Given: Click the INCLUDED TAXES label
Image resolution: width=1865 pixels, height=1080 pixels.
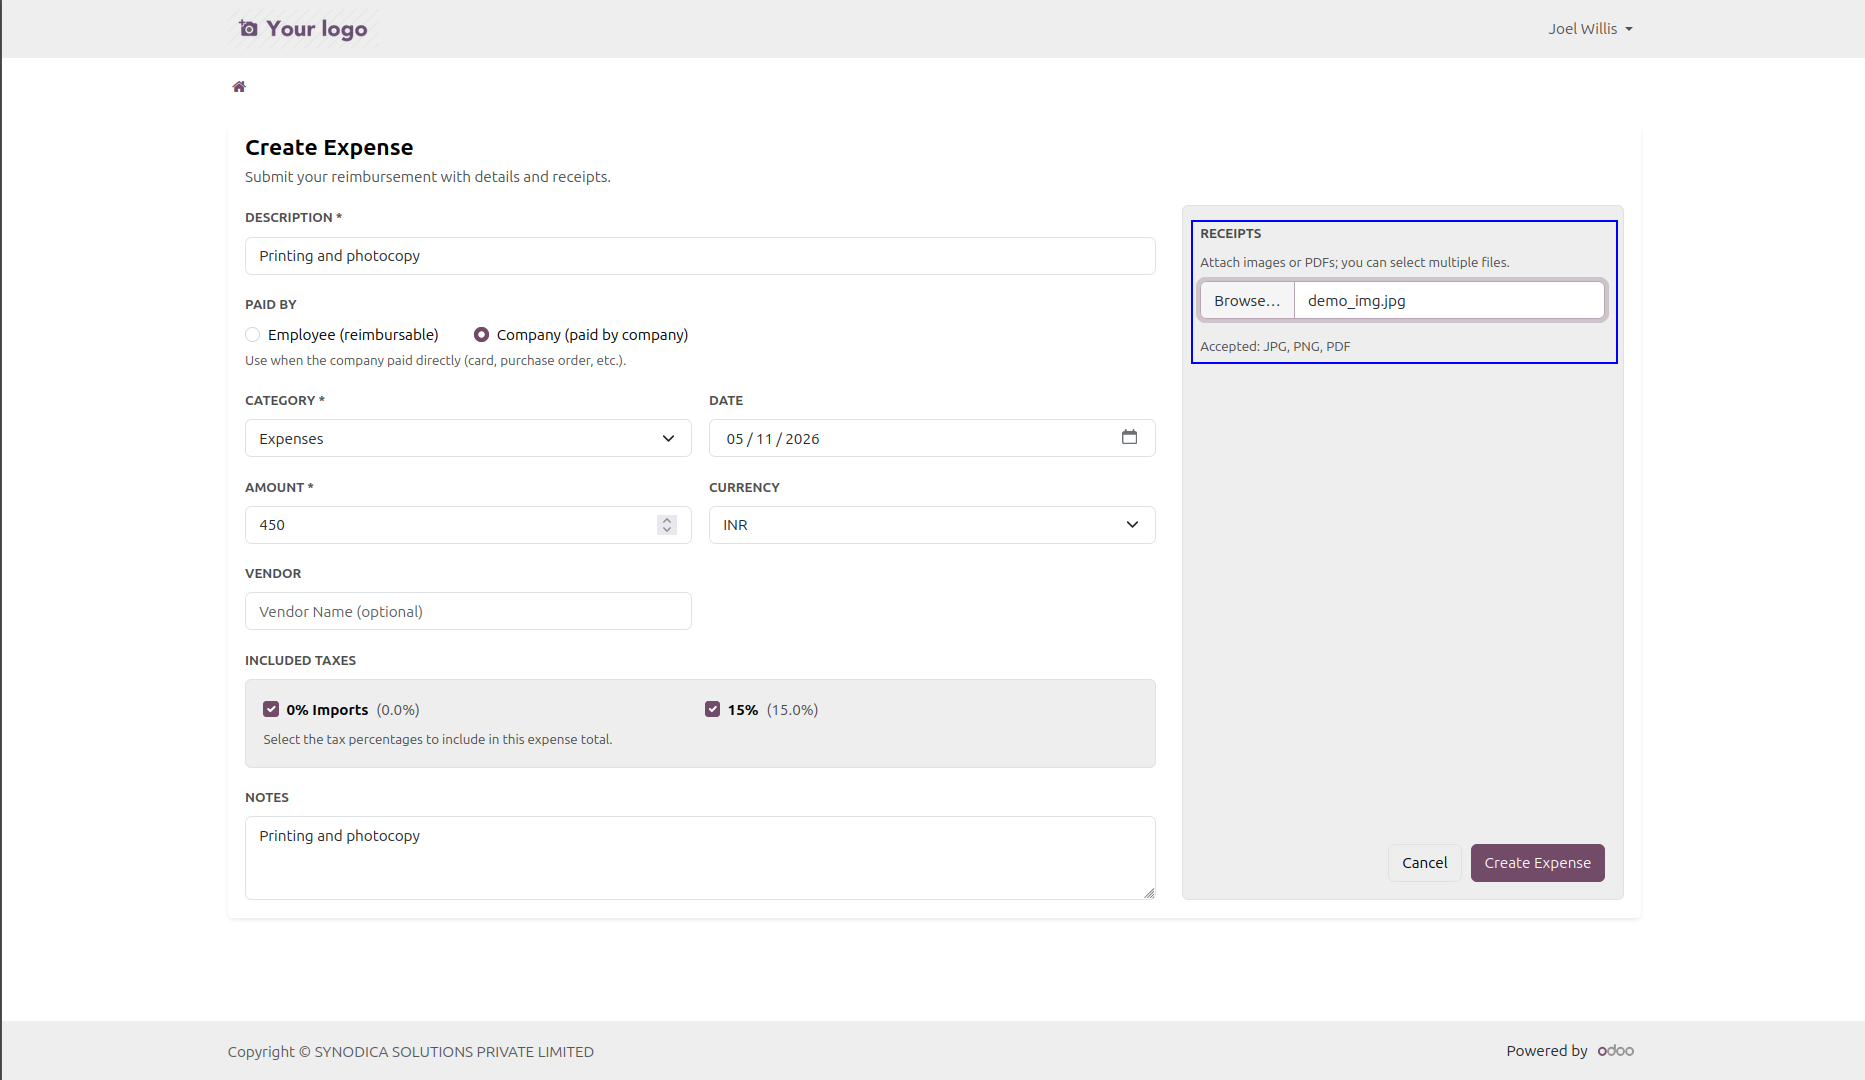Looking at the screenshot, I should coord(300,661).
